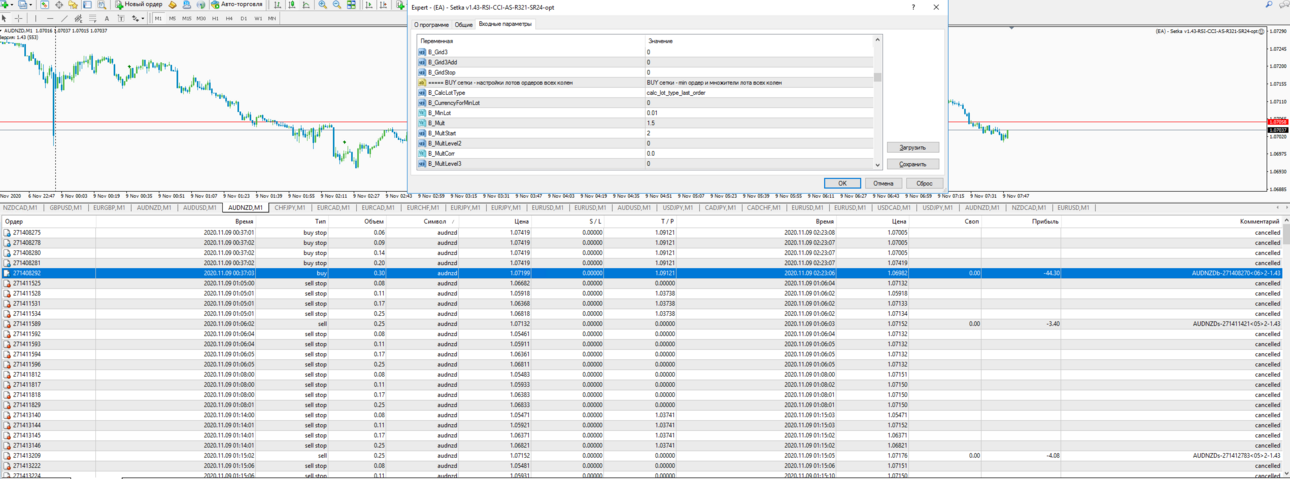Toggle the Авто-торговля button
The image size is (1290, 479).
238,5
